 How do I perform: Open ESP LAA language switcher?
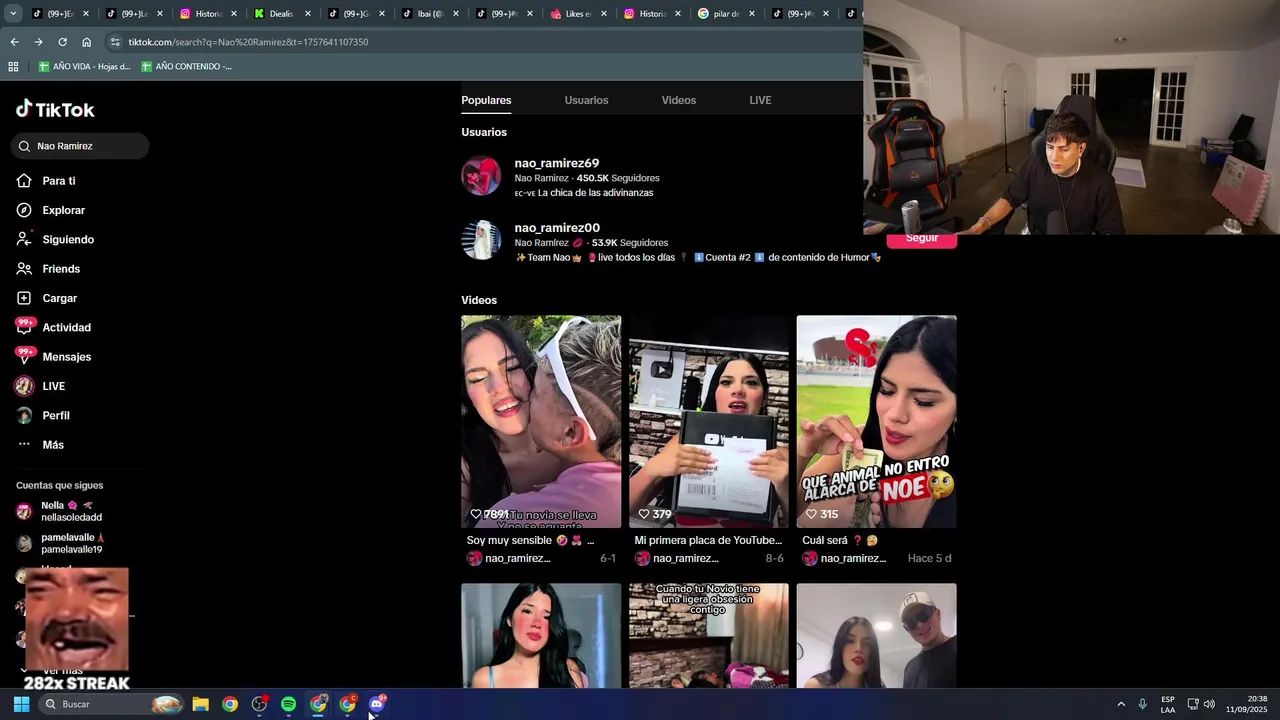[1168, 704]
